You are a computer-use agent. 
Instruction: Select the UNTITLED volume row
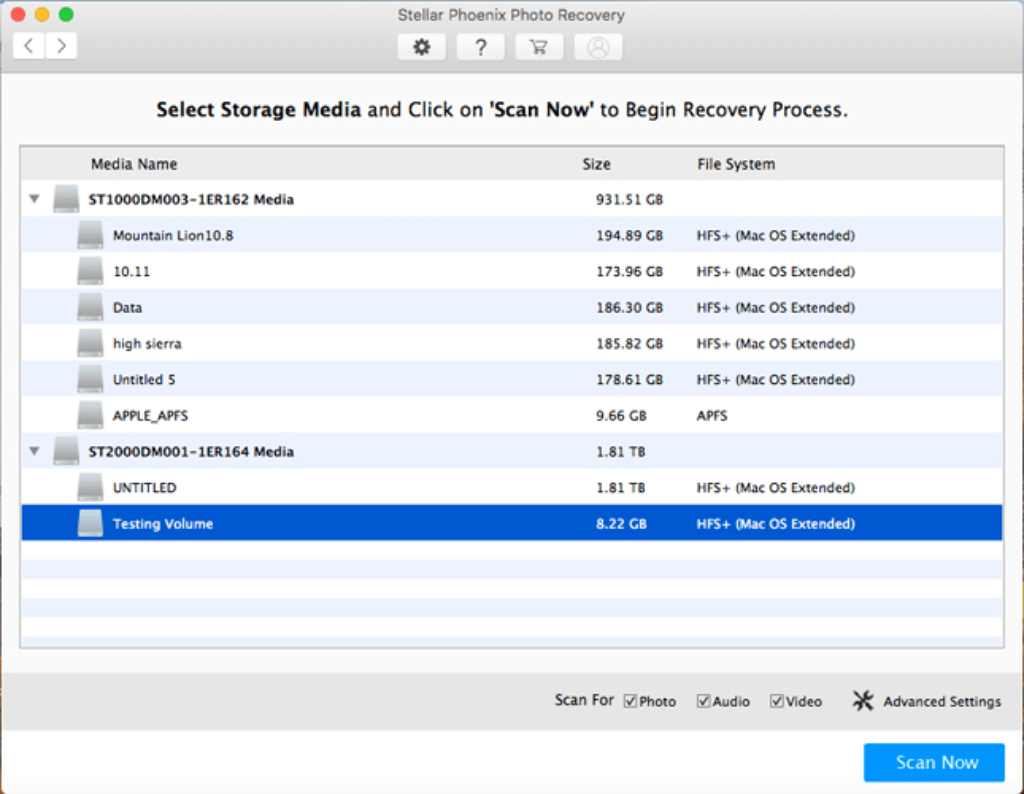pyautogui.click(x=512, y=487)
